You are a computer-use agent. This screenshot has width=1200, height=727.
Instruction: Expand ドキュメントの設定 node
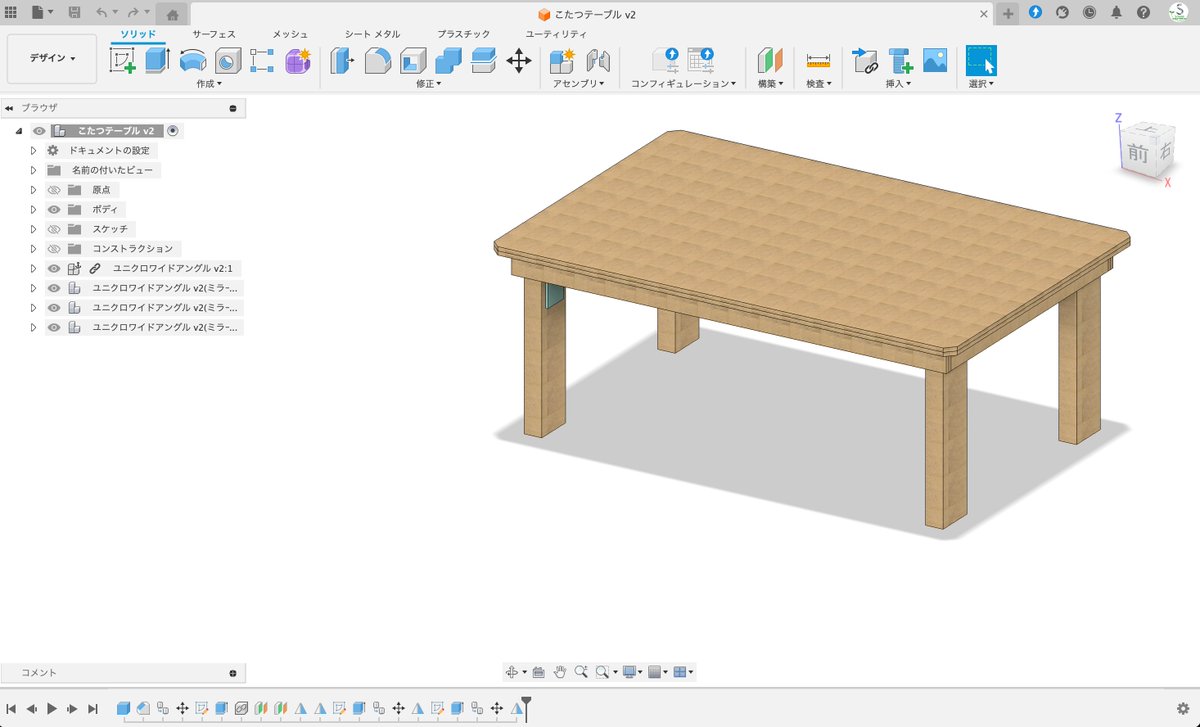click(33, 150)
